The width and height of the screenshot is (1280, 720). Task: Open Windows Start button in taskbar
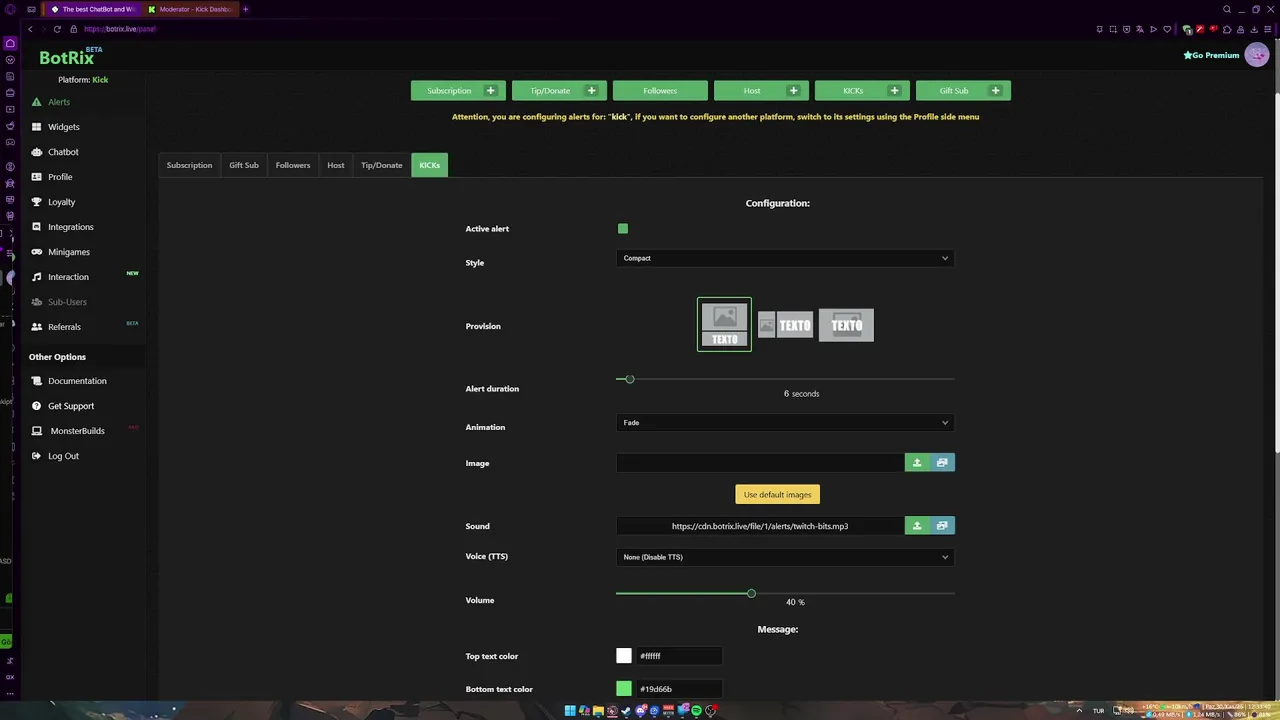point(570,711)
